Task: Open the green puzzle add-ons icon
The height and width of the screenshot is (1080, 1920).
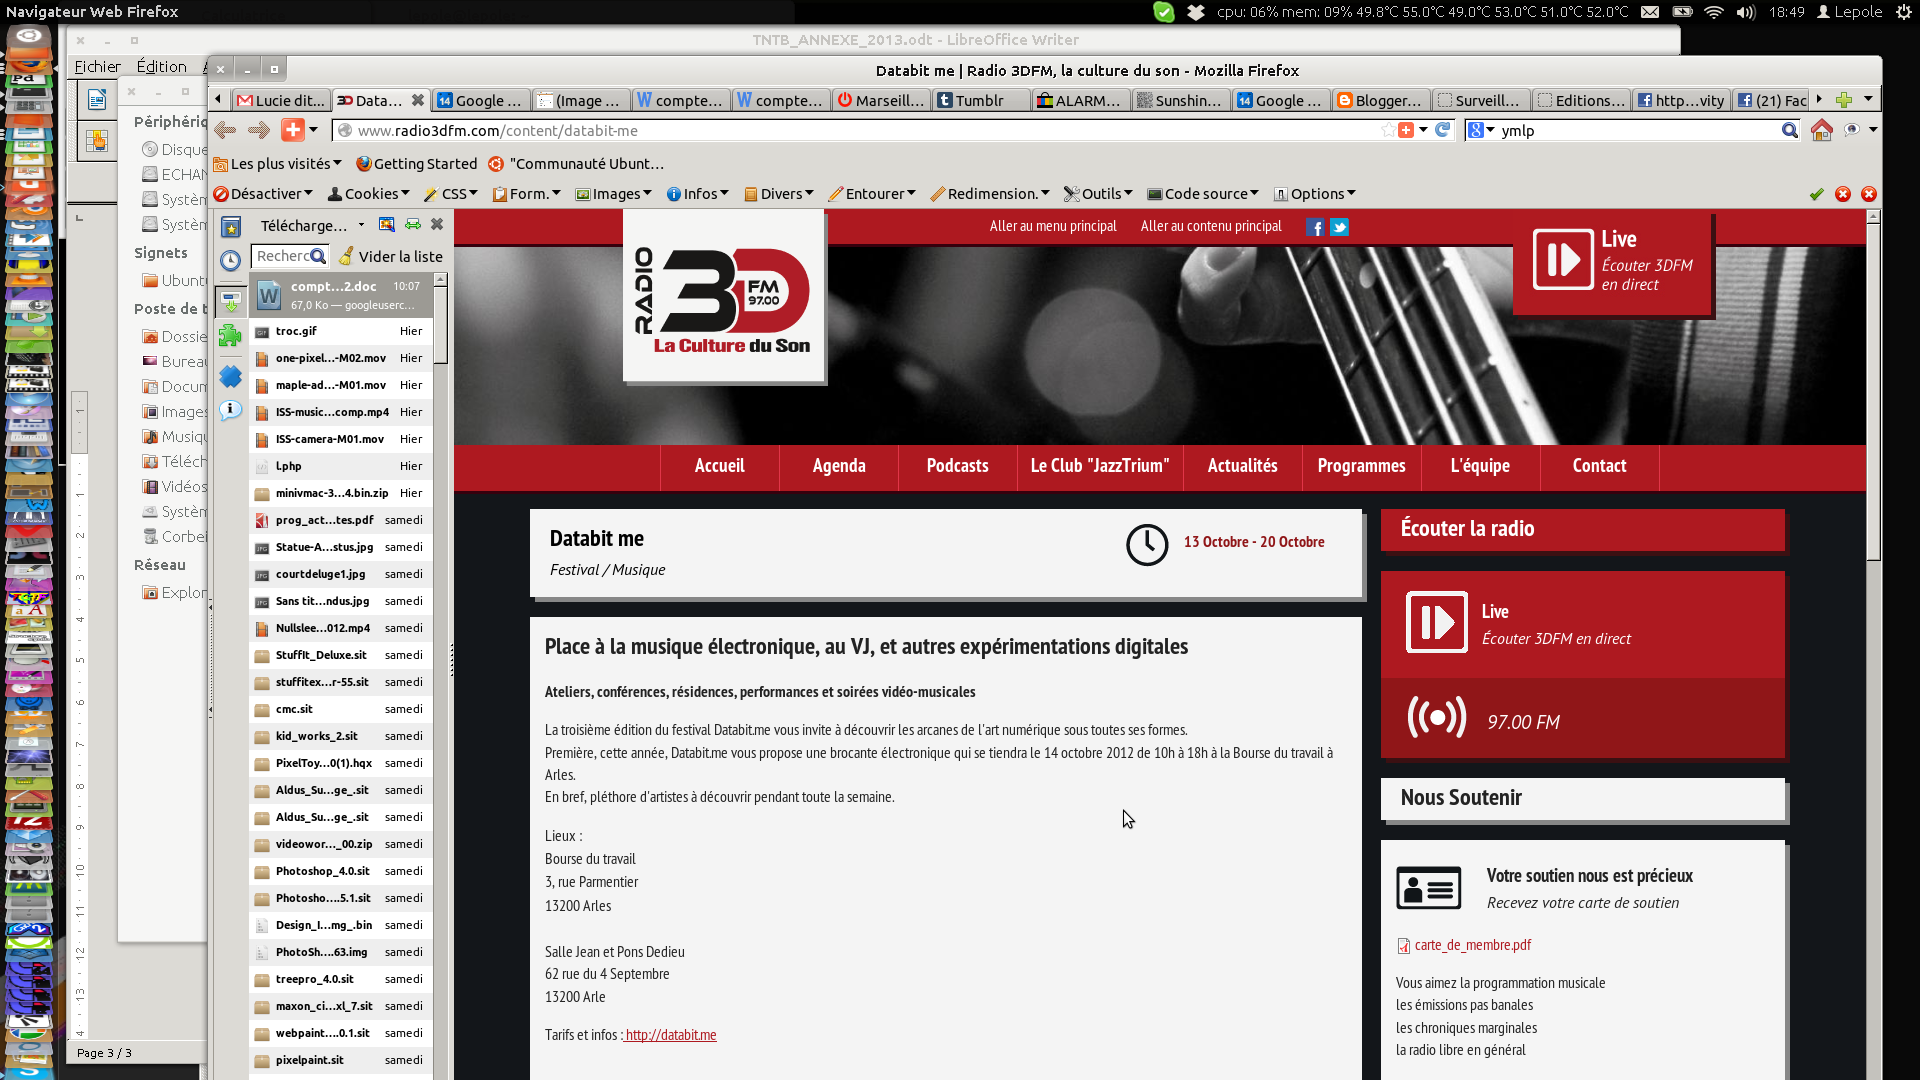Action: [x=231, y=336]
